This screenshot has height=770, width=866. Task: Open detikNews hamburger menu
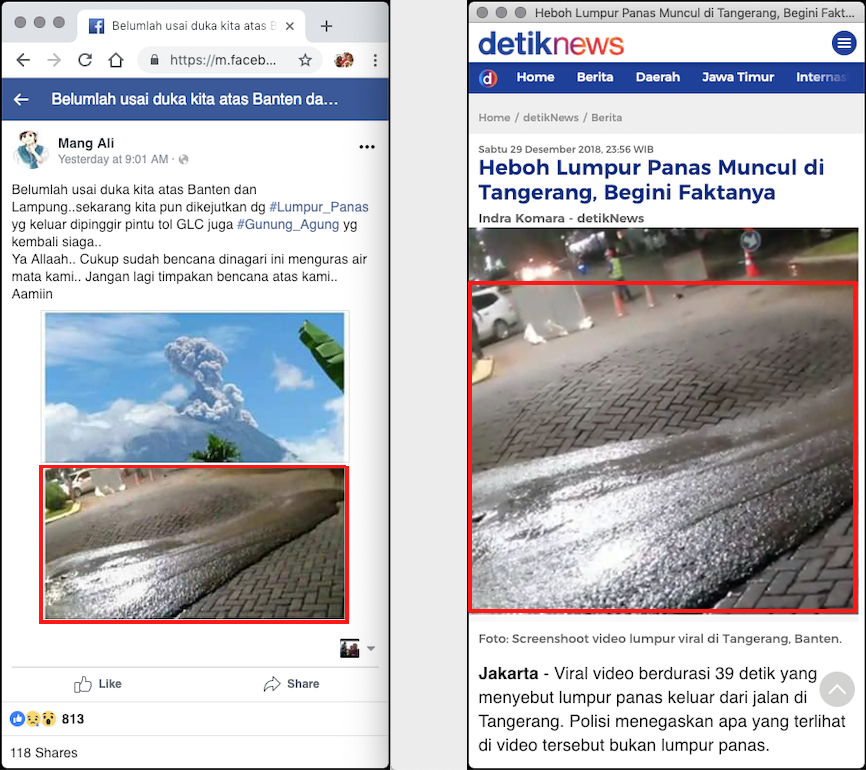pyautogui.click(x=843, y=43)
